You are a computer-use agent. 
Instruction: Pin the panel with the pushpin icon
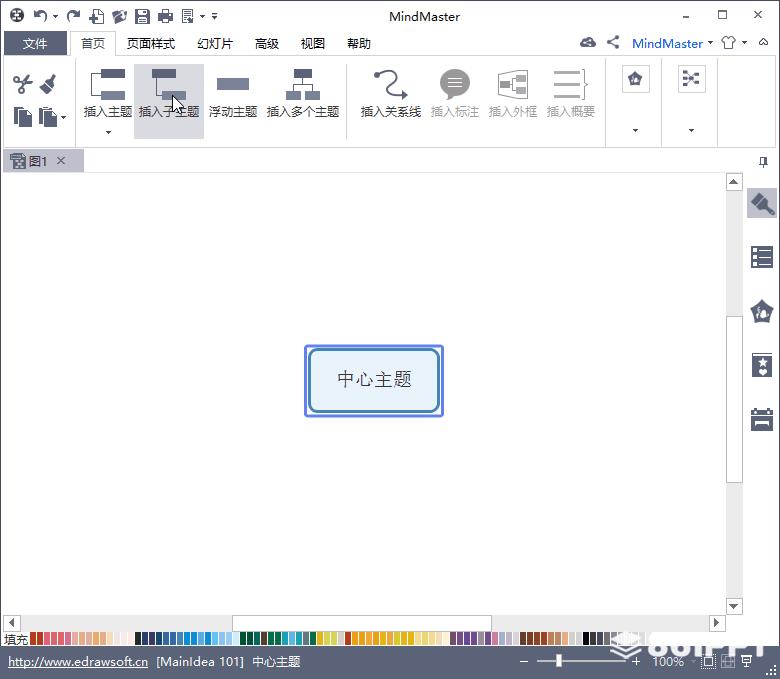click(763, 162)
